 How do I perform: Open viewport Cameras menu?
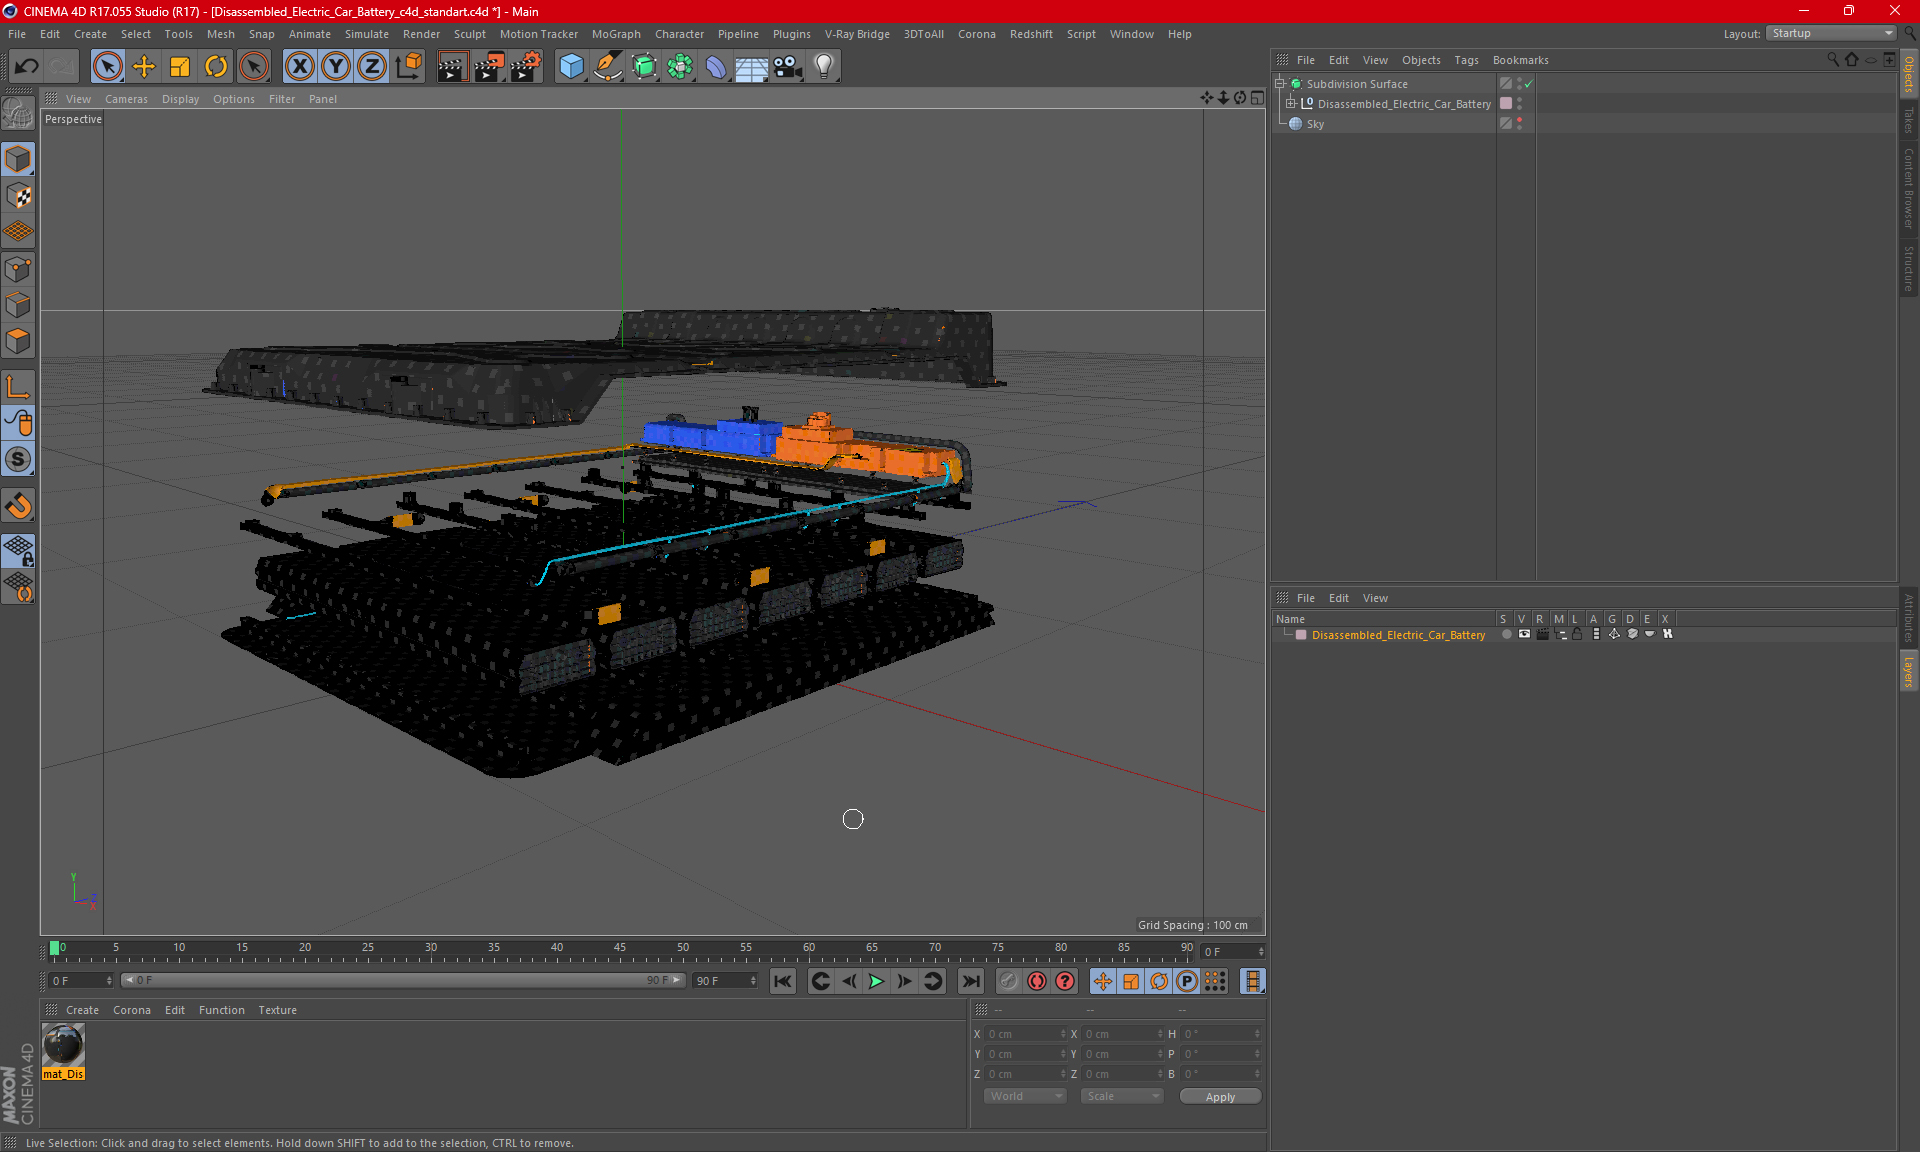click(126, 99)
